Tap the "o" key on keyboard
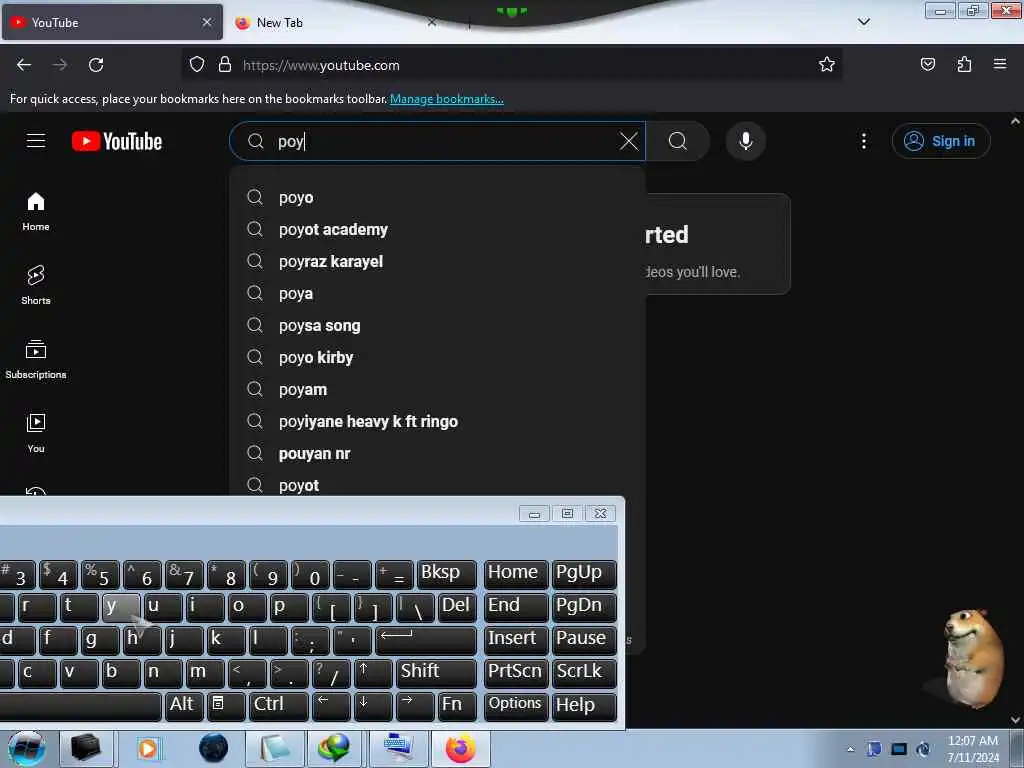Image resolution: width=1024 pixels, height=768 pixels. 247,607
